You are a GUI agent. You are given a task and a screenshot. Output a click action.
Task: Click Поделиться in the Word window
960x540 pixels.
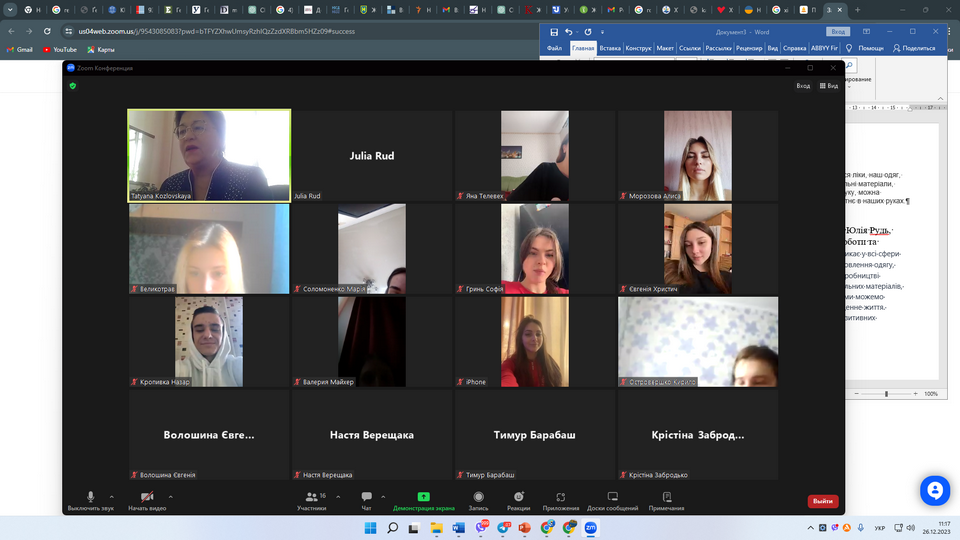click(x=914, y=48)
